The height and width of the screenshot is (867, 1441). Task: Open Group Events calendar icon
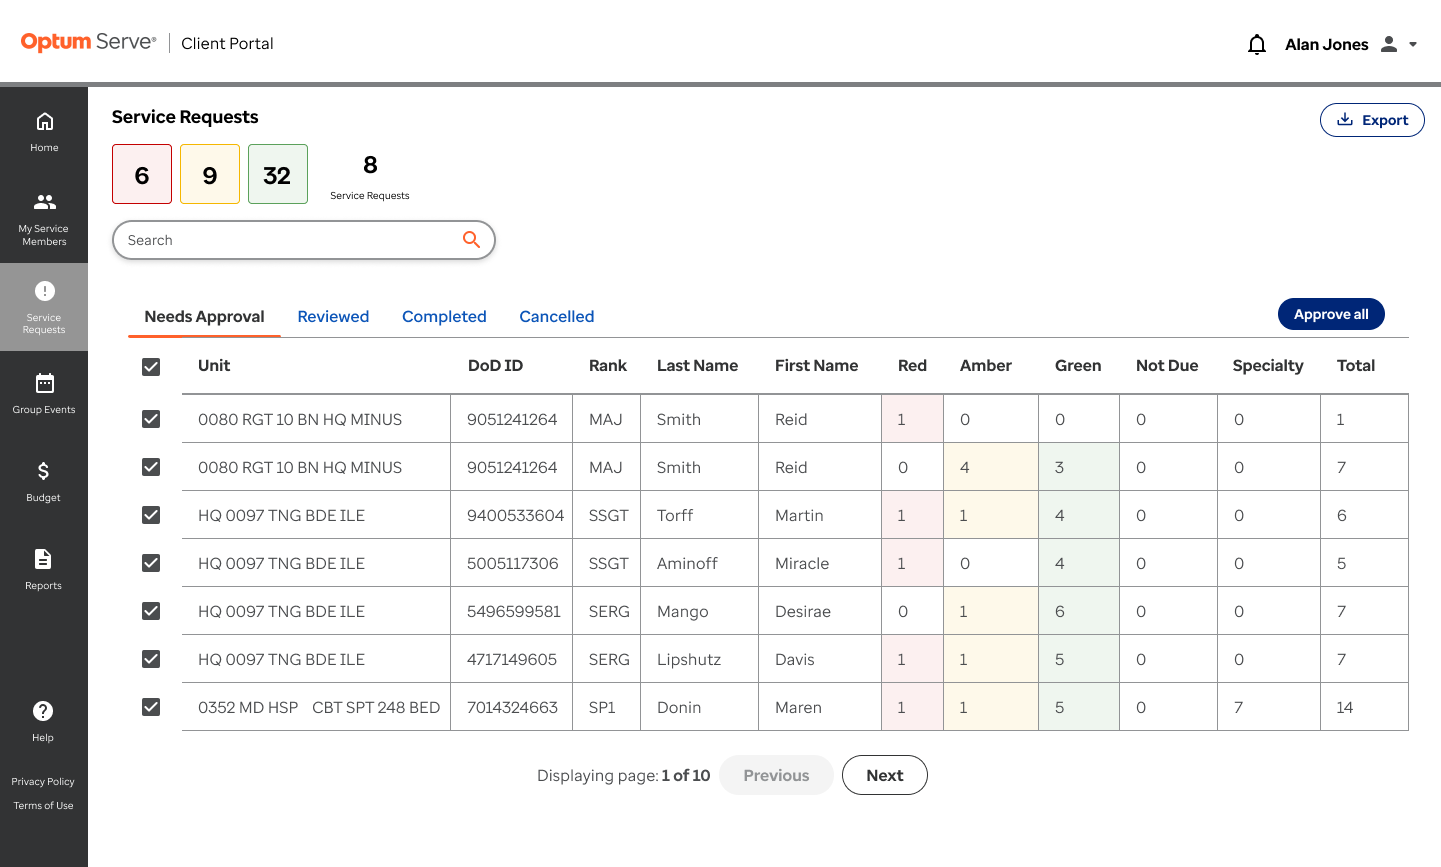(x=44, y=383)
